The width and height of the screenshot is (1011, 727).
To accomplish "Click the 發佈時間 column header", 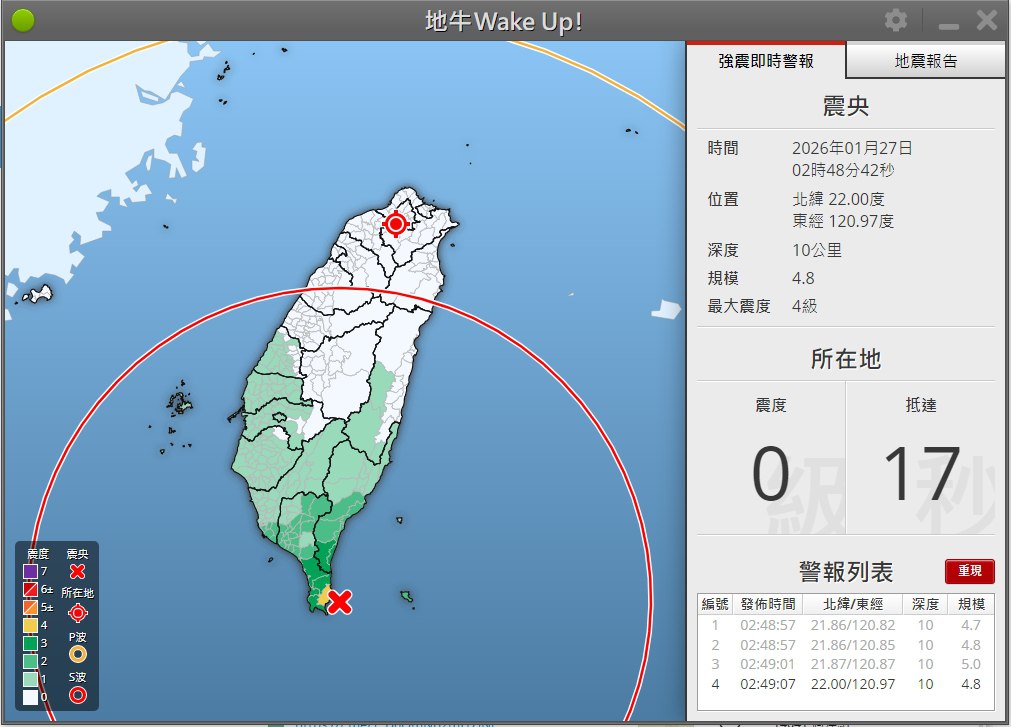I will [x=768, y=604].
